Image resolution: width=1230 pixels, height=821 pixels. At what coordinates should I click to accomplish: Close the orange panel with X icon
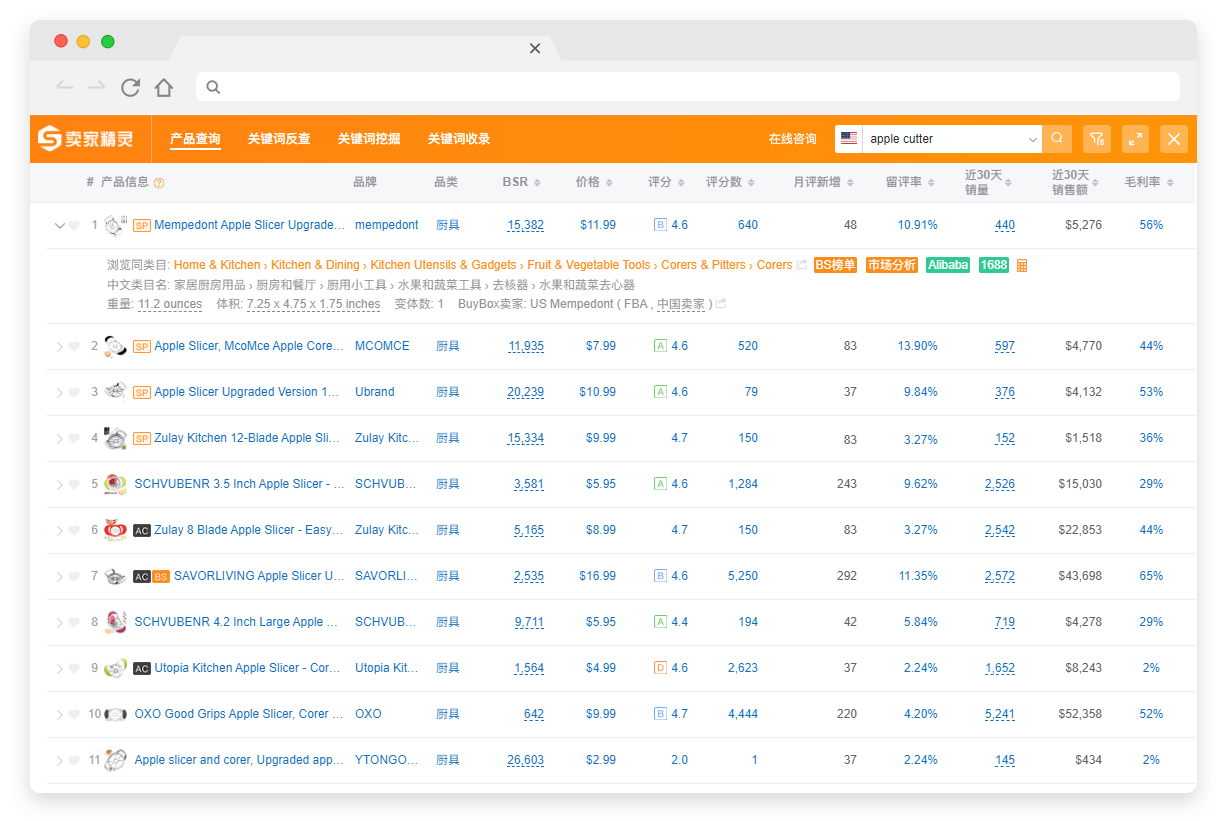click(1174, 139)
